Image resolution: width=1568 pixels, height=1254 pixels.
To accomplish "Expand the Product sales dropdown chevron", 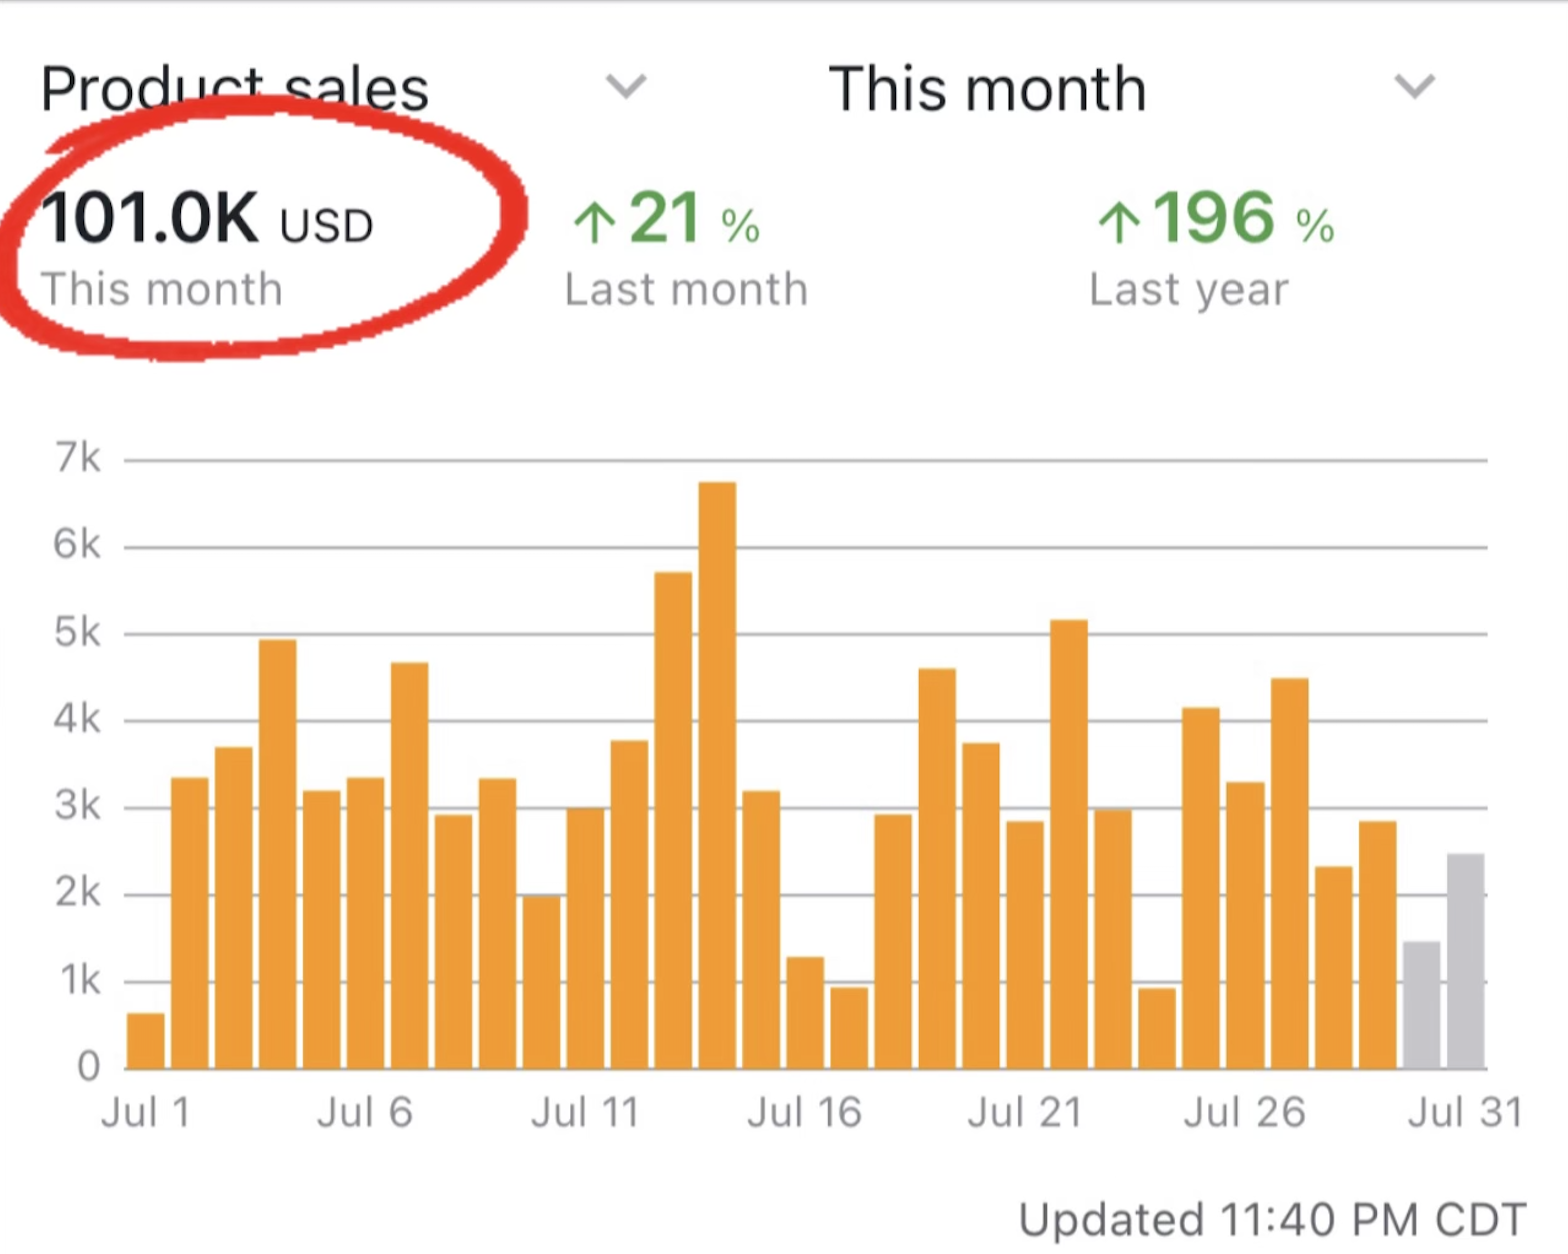I will tap(626, 87).
